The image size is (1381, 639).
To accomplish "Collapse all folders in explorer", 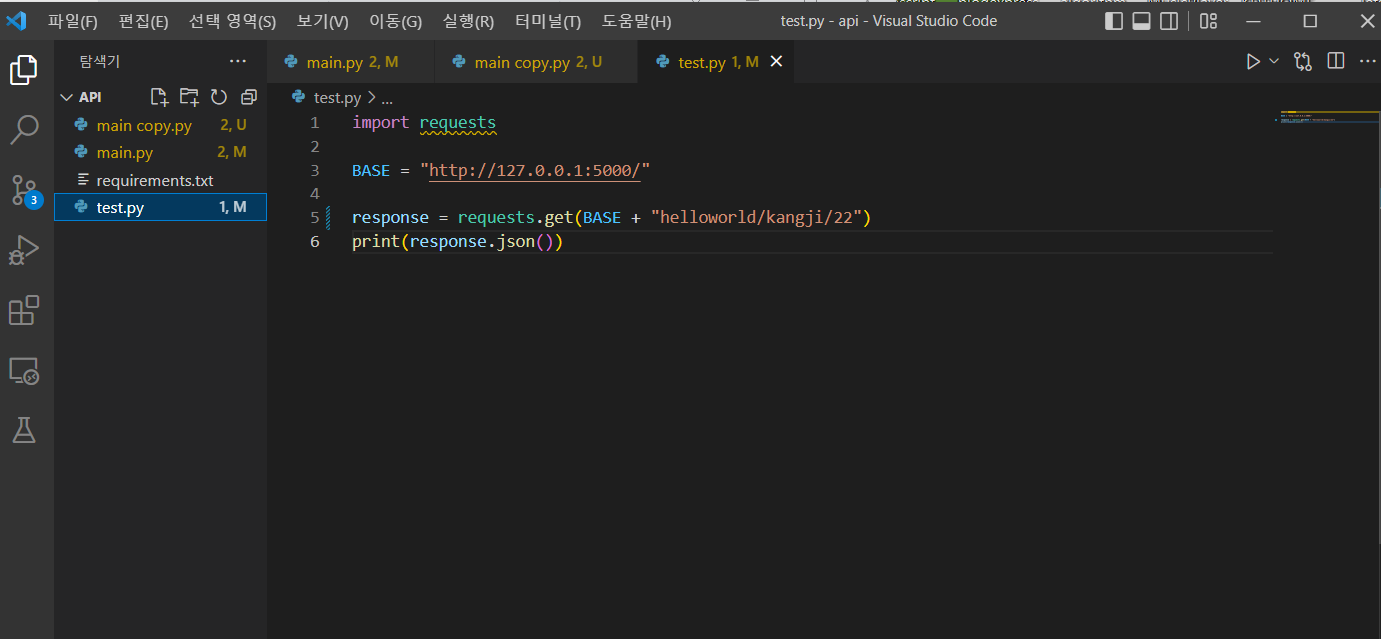I will tap(249, 97).
